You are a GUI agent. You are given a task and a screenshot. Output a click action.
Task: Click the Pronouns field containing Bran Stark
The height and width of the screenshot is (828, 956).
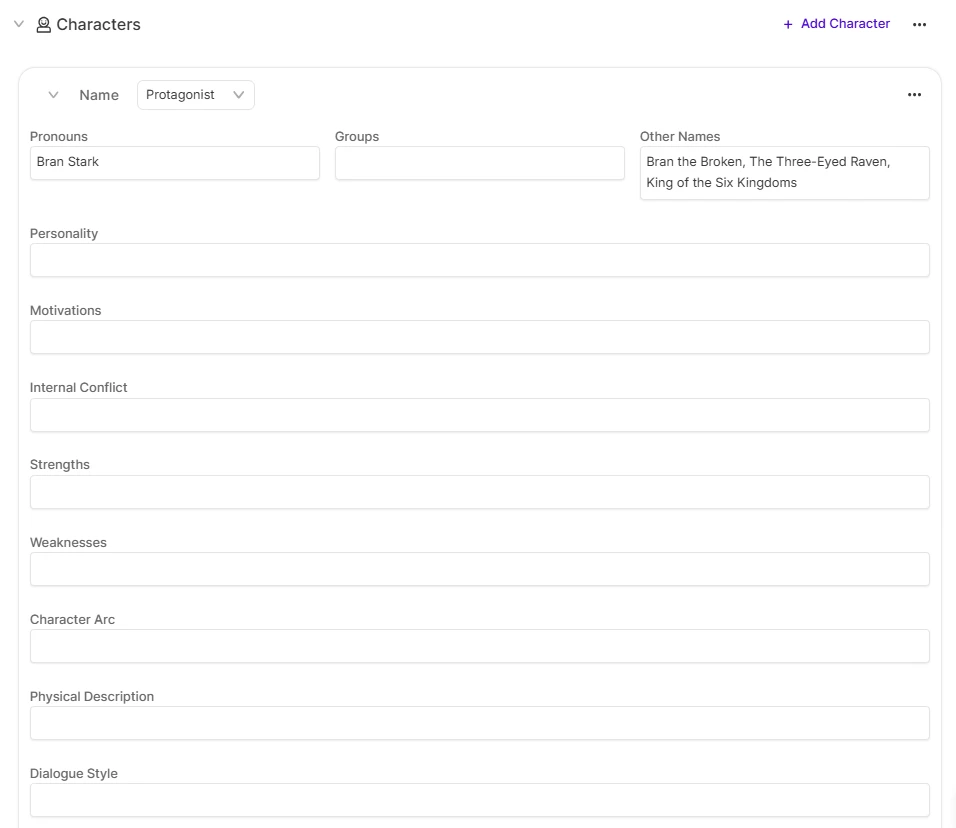175,162
